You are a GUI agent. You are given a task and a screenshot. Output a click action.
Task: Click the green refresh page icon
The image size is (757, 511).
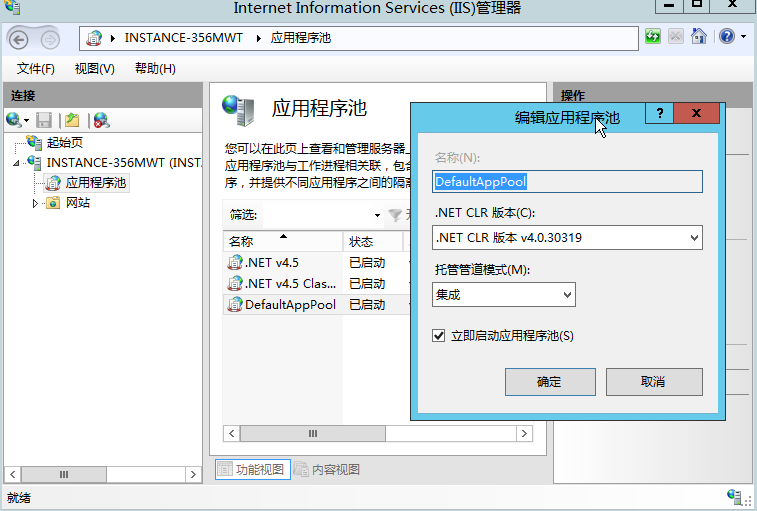click(x=653, y=37)
